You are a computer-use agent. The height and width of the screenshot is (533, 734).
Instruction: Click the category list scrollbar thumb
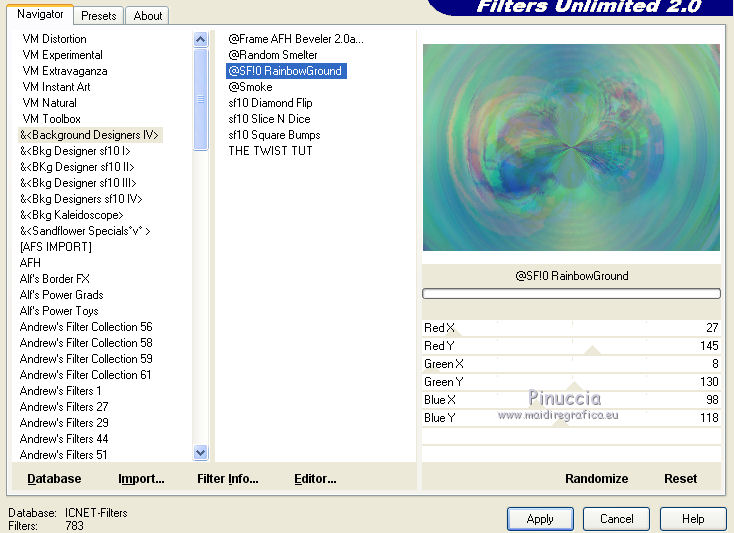[200, 99]
